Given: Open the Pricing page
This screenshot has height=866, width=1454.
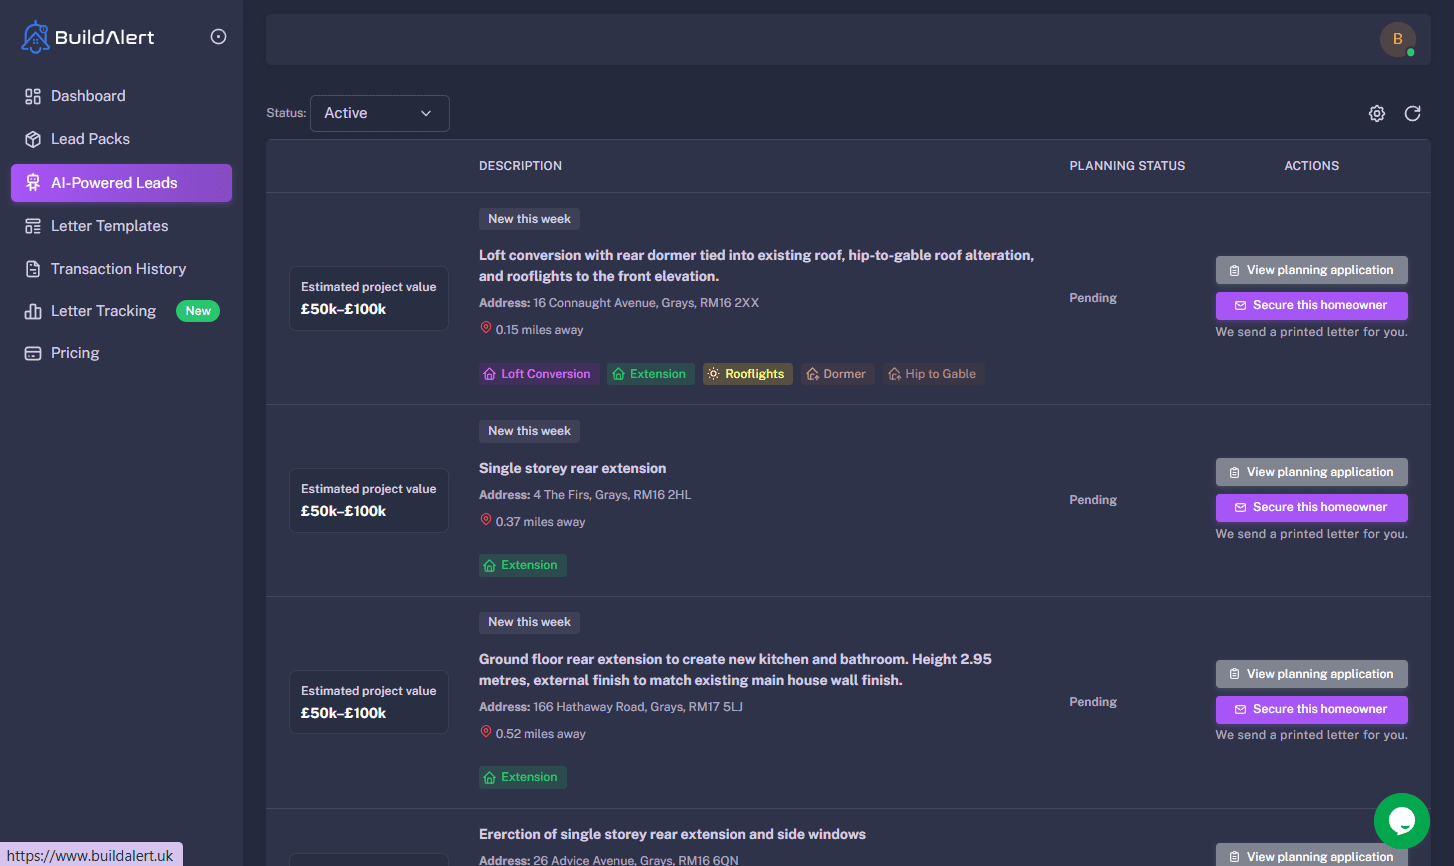Looking at the screenshot, I should pyautogui.click(x=75, y=353).
